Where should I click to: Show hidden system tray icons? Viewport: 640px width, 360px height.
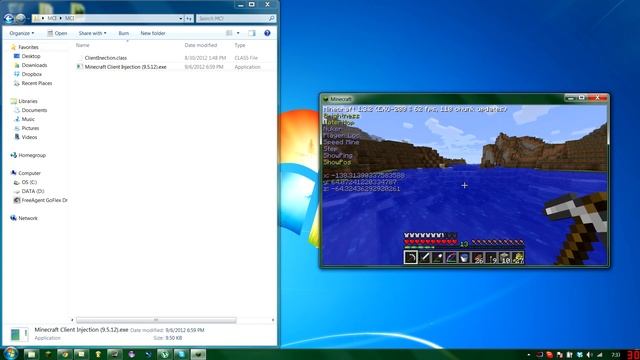click(529, 355)
